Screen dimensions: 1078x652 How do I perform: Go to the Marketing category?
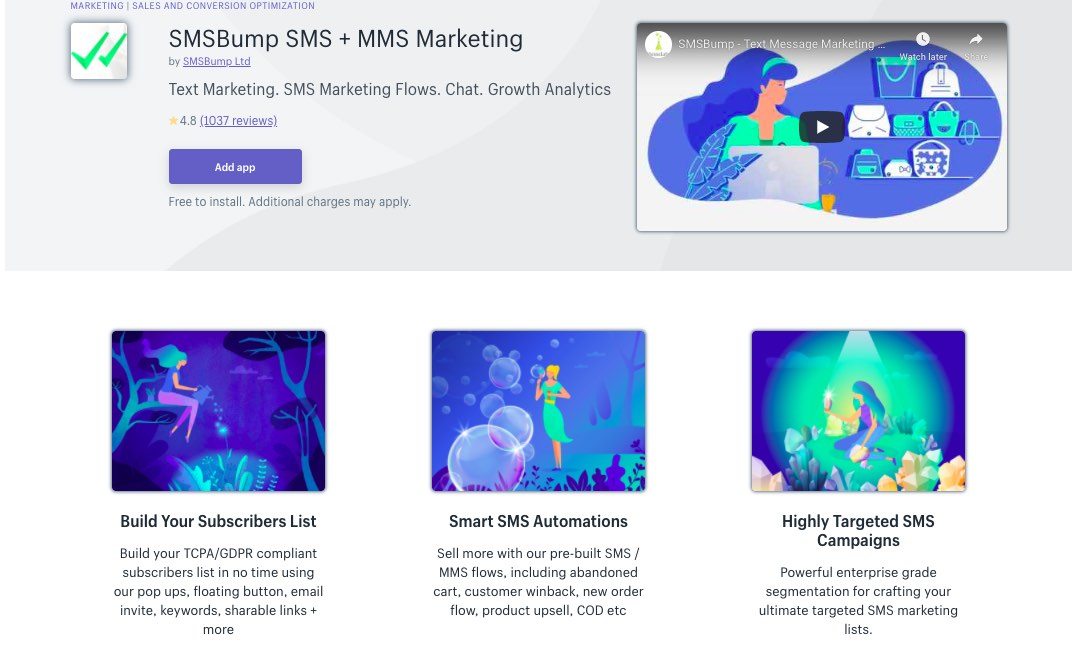(97, 6)
